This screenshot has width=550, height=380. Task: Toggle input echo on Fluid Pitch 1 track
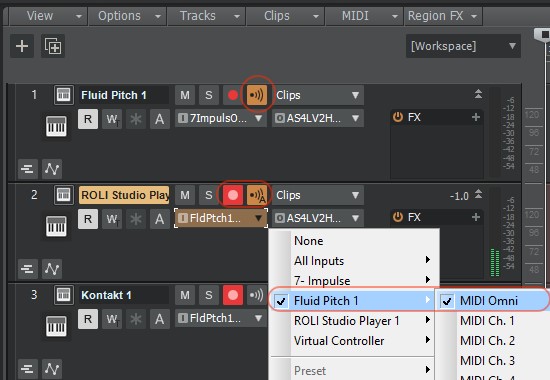[257, 95]
